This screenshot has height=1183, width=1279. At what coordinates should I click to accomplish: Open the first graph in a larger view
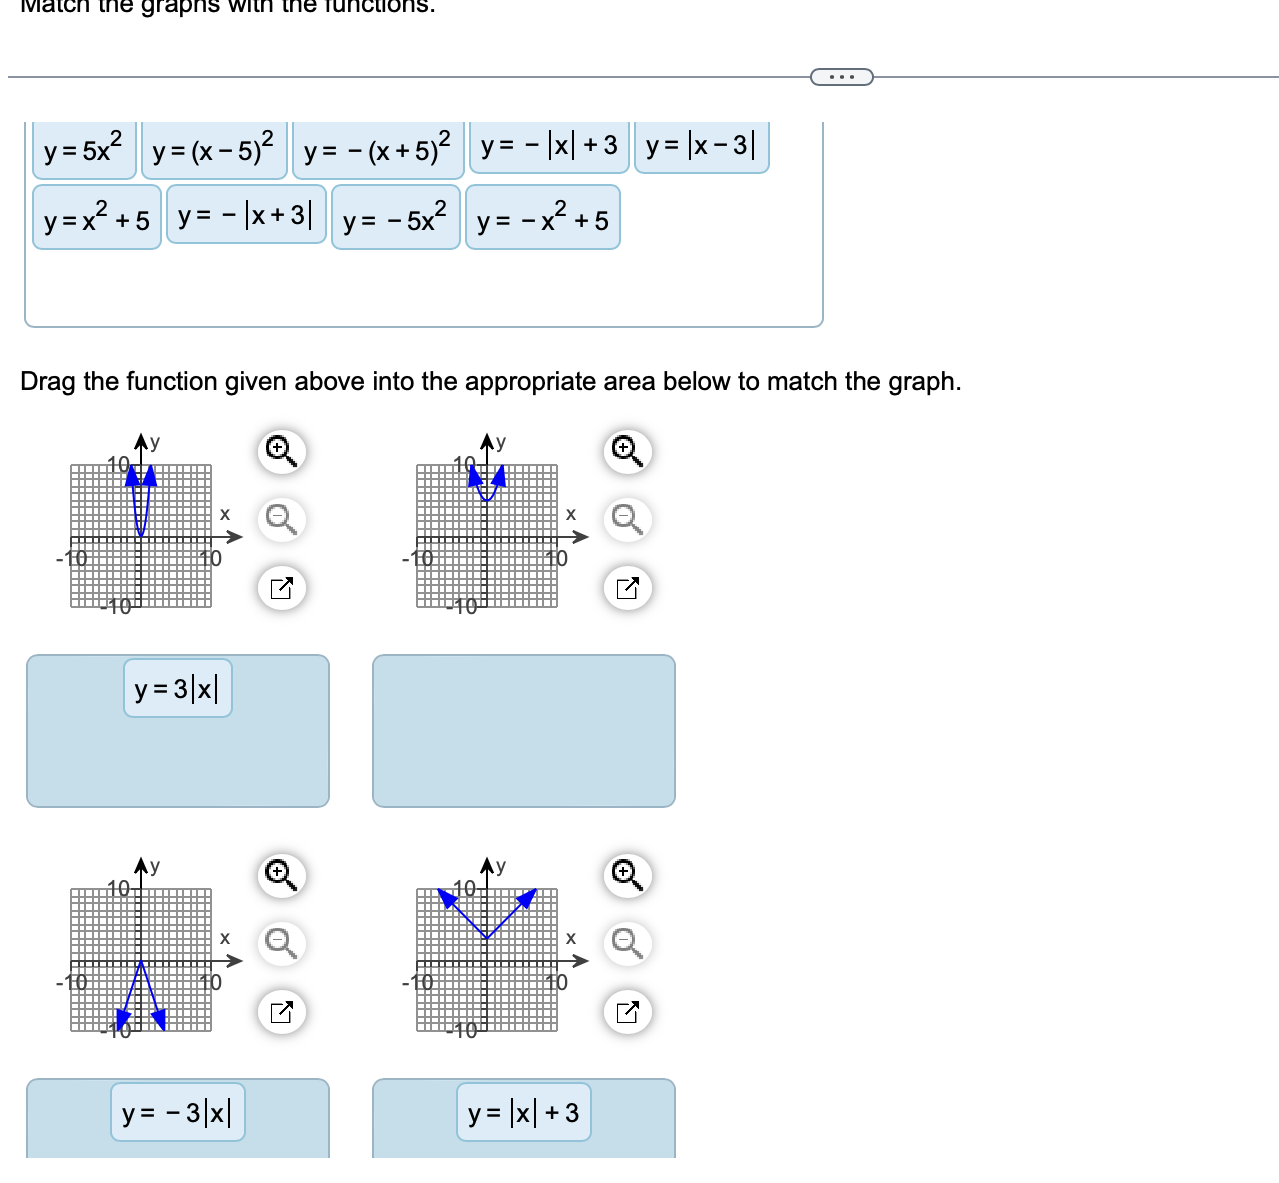click(281, 588)
